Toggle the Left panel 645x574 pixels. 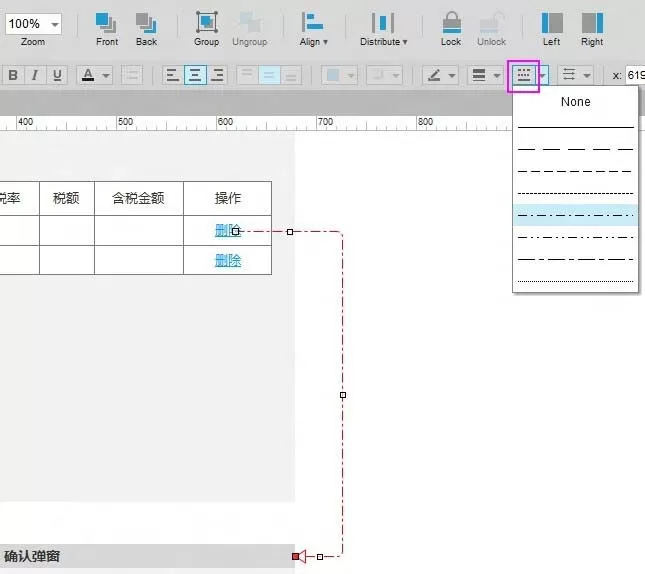(552, 29)
